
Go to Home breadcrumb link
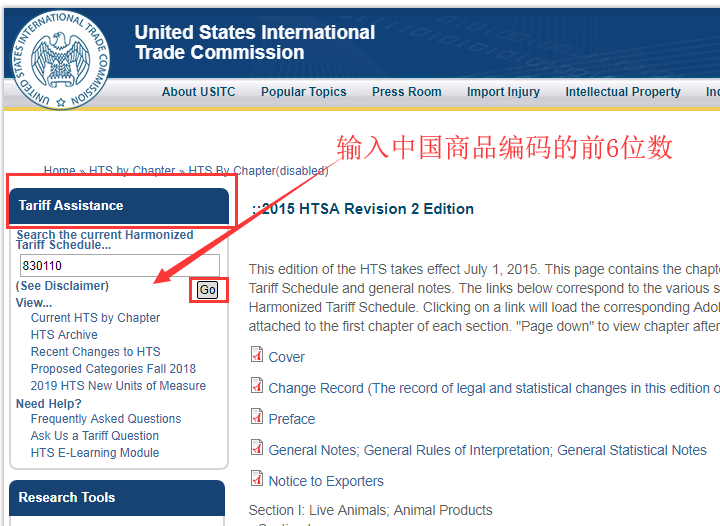(59, 171)
